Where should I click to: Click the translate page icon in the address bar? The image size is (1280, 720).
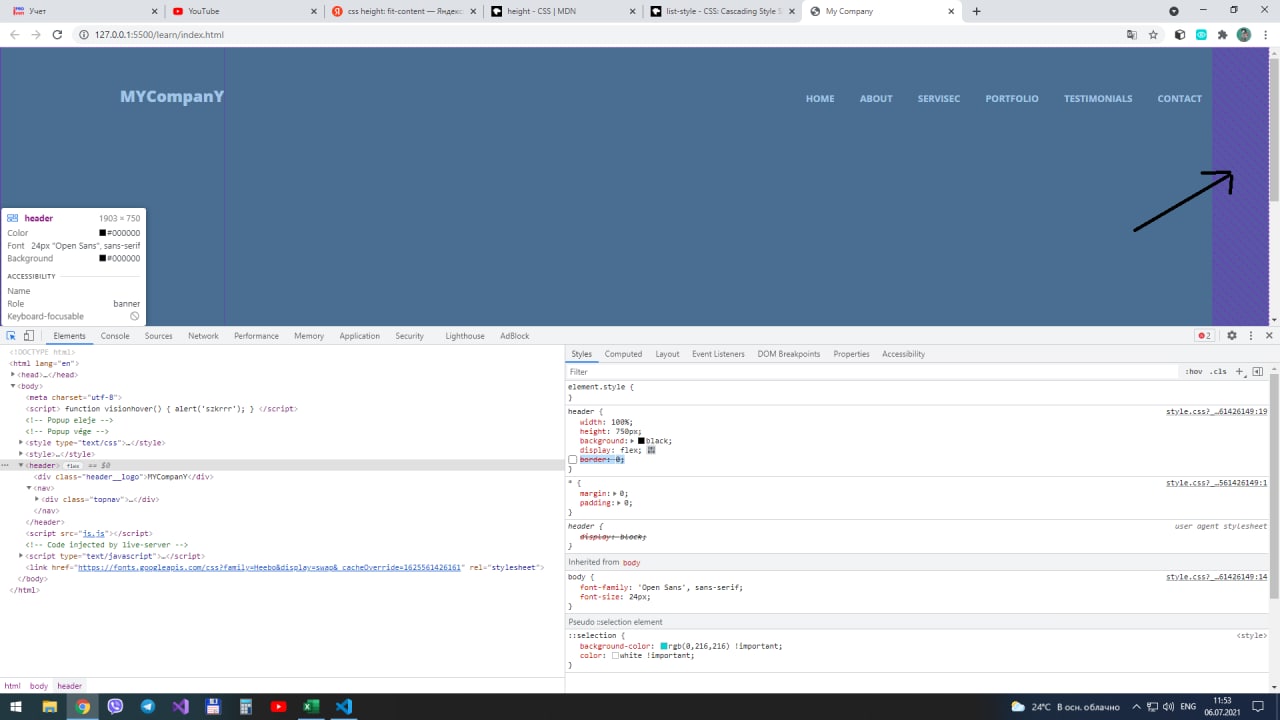tap(1132, 34)
